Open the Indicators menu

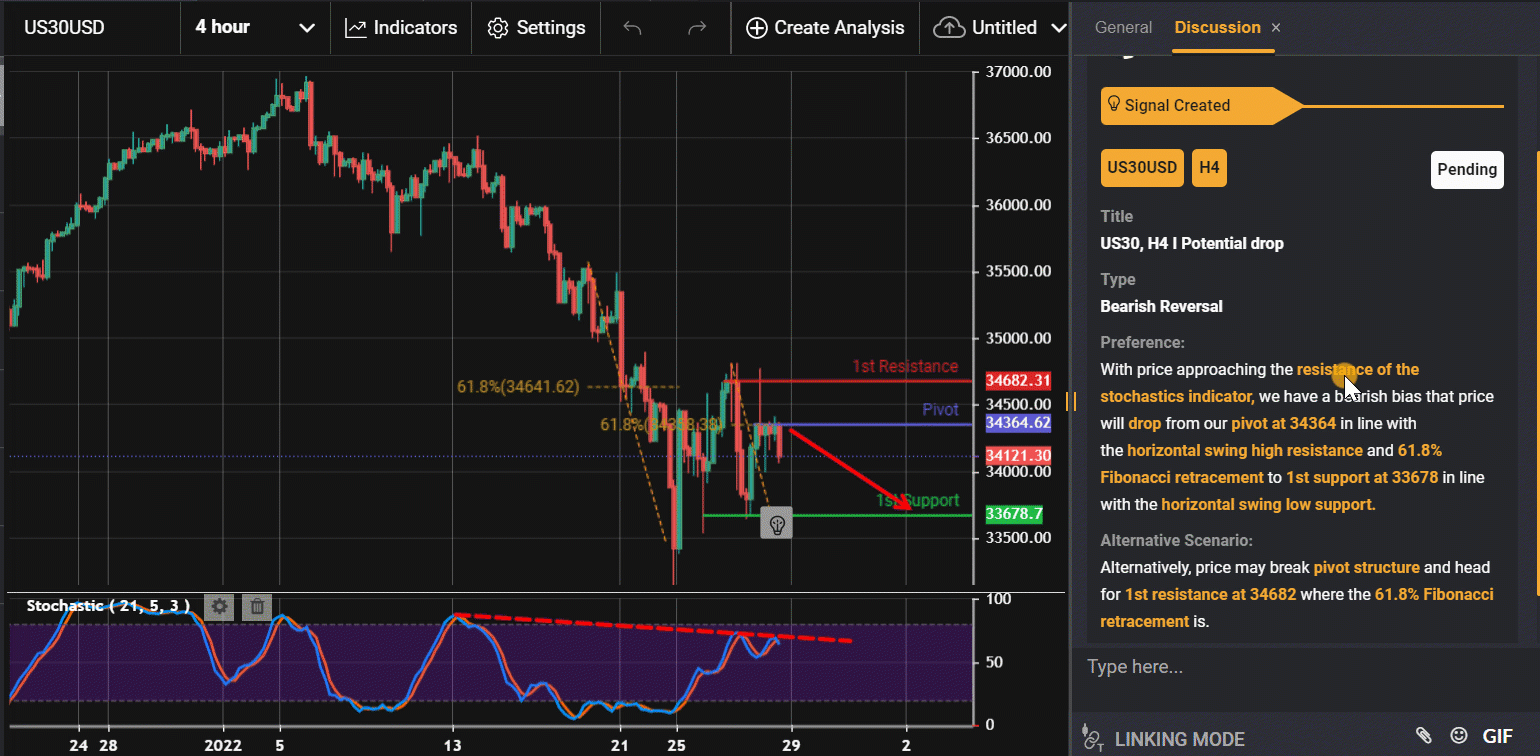(x=401, y=28)
